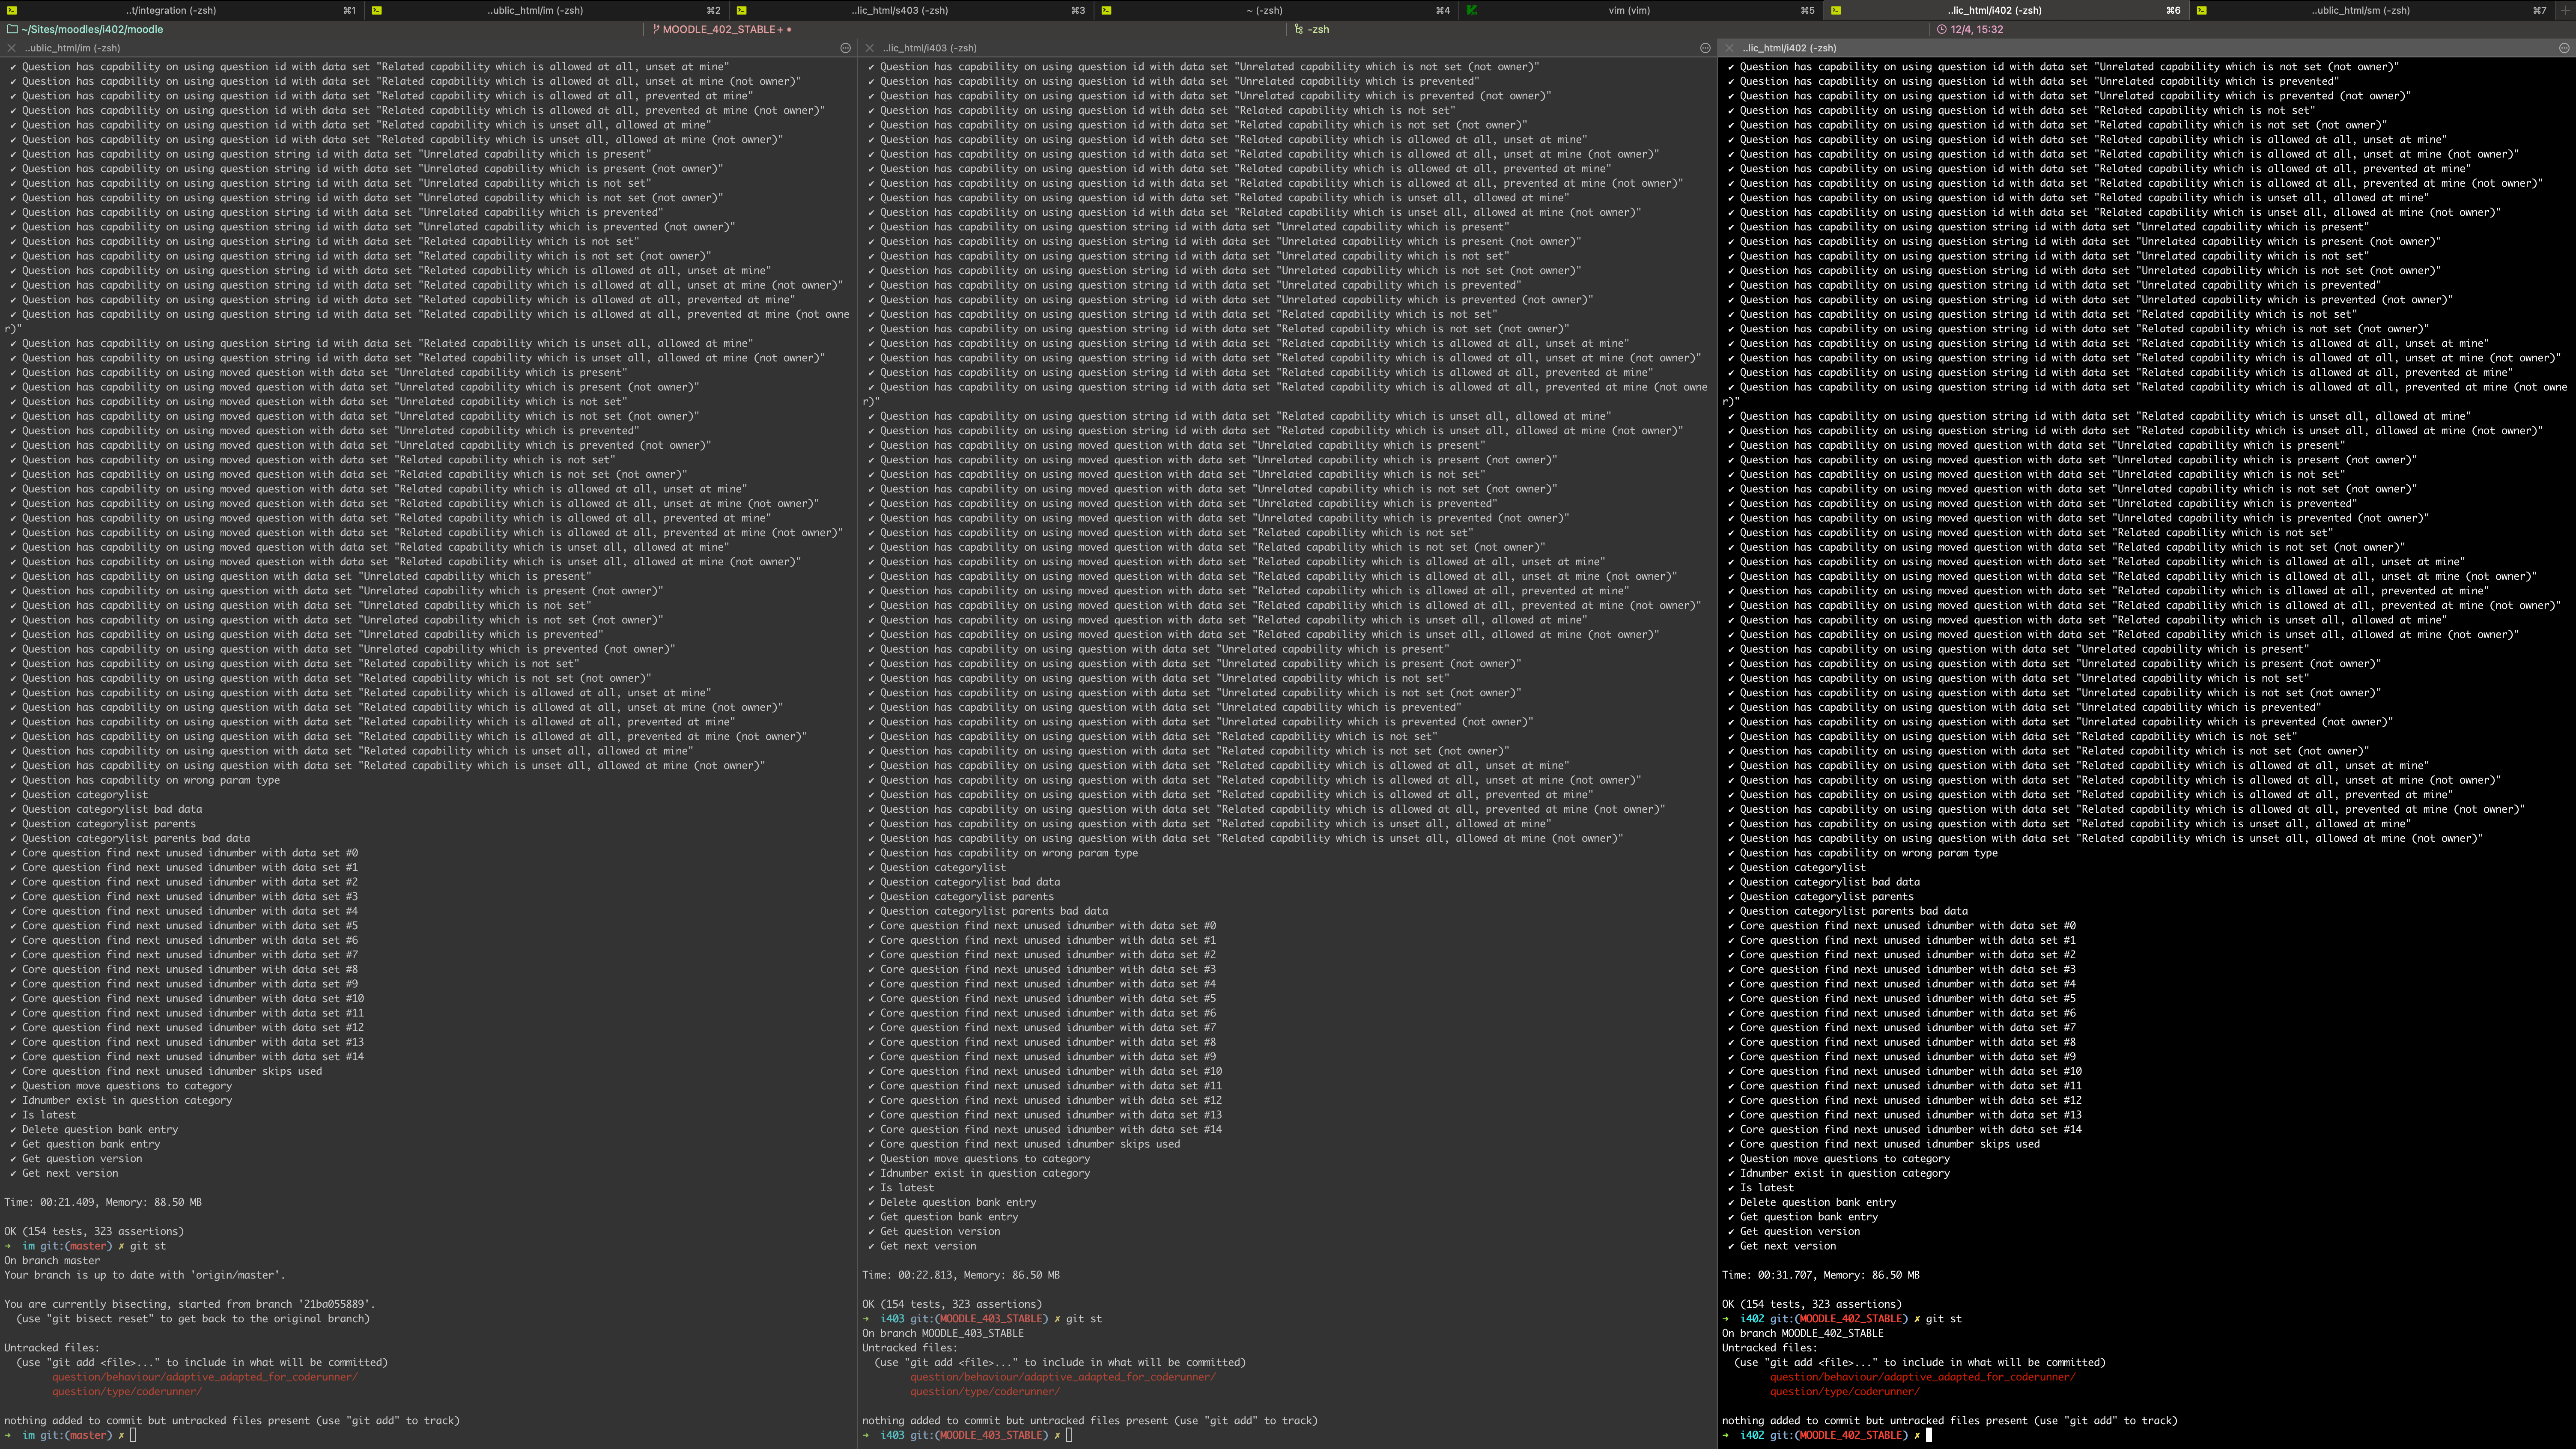
Task: Open options menu of ..lic_html/i402 pane
Action: 2563,48
